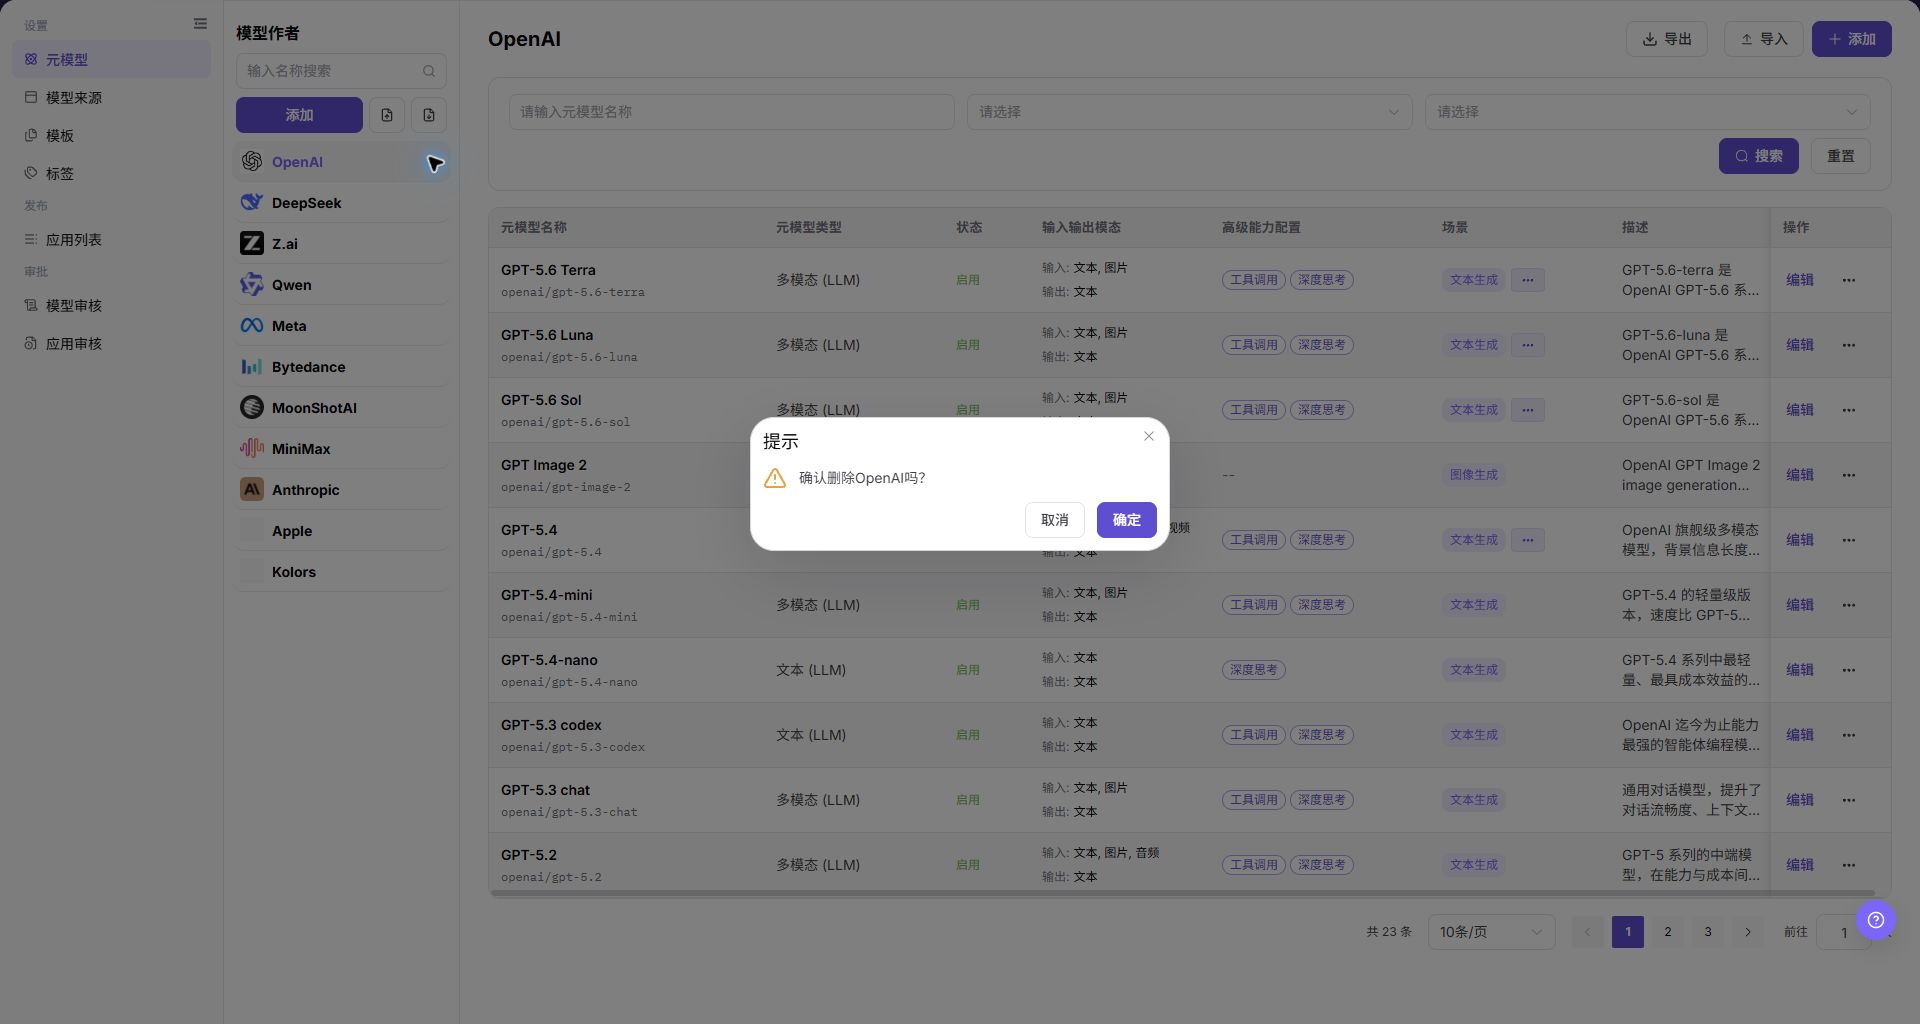Click the 重置 reset button
The image size is (1920, 1024).
pos(1841,156)
